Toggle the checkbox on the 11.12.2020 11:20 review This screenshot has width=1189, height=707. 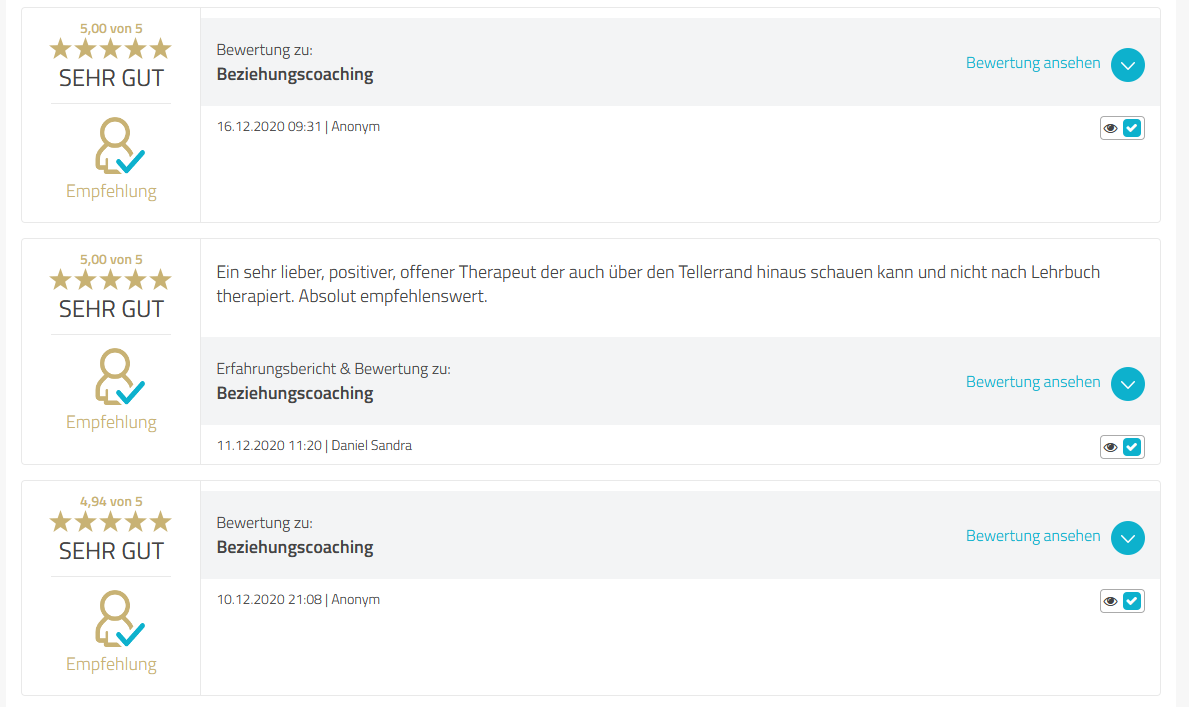coord(1132,447)
